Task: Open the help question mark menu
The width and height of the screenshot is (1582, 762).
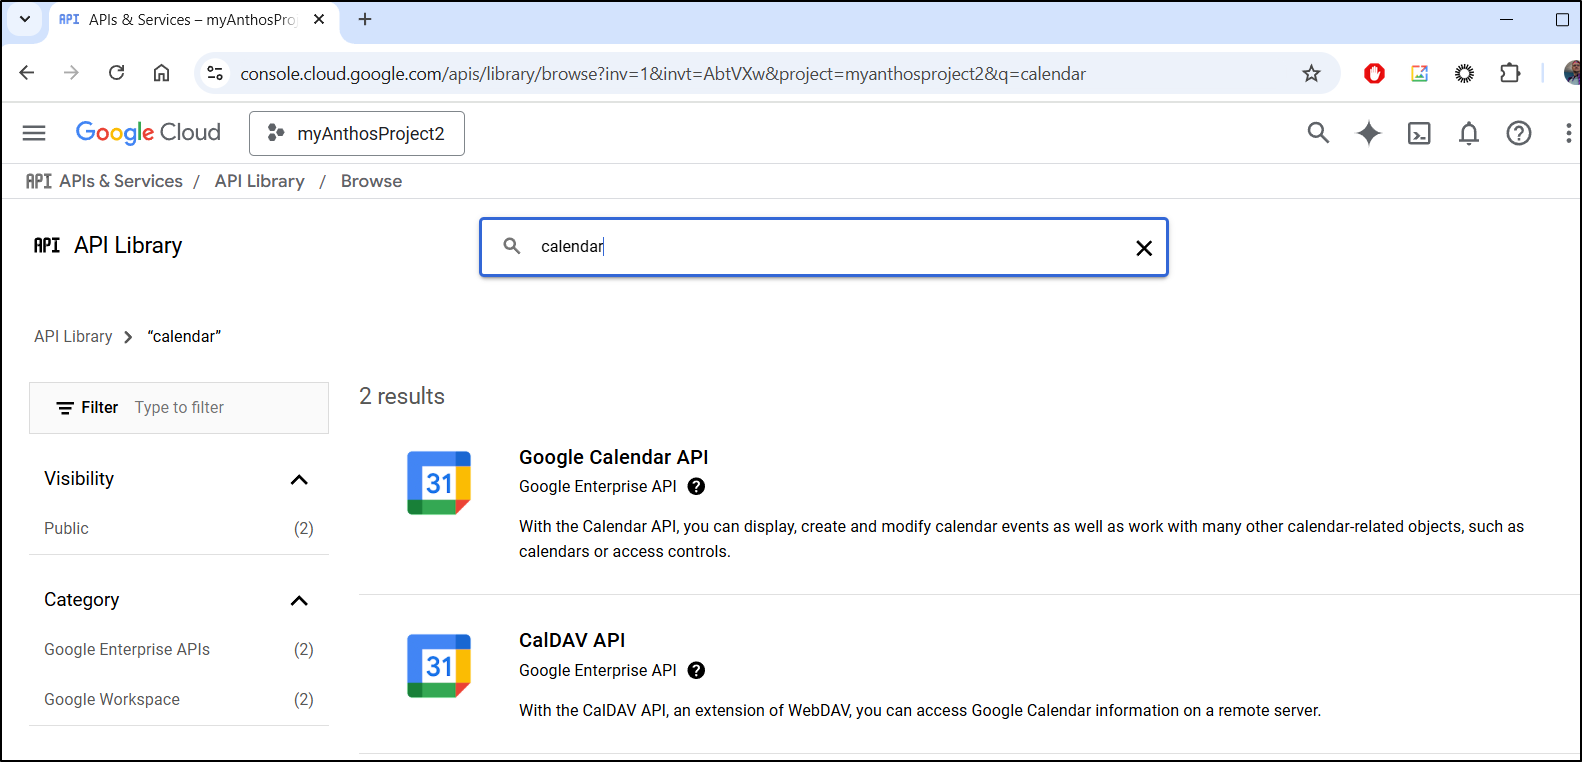Action: (x=1518, y=133)
